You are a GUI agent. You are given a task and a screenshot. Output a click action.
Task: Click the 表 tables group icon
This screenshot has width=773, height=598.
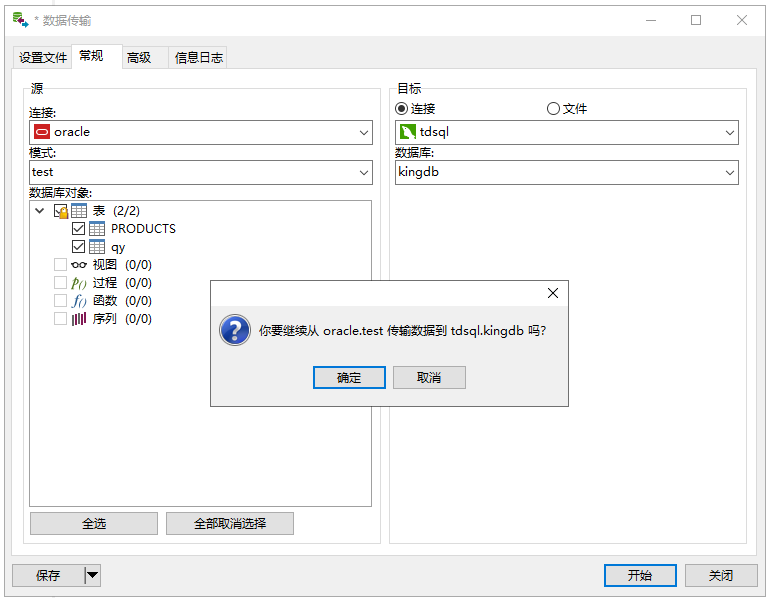click(x=79, y=211)
